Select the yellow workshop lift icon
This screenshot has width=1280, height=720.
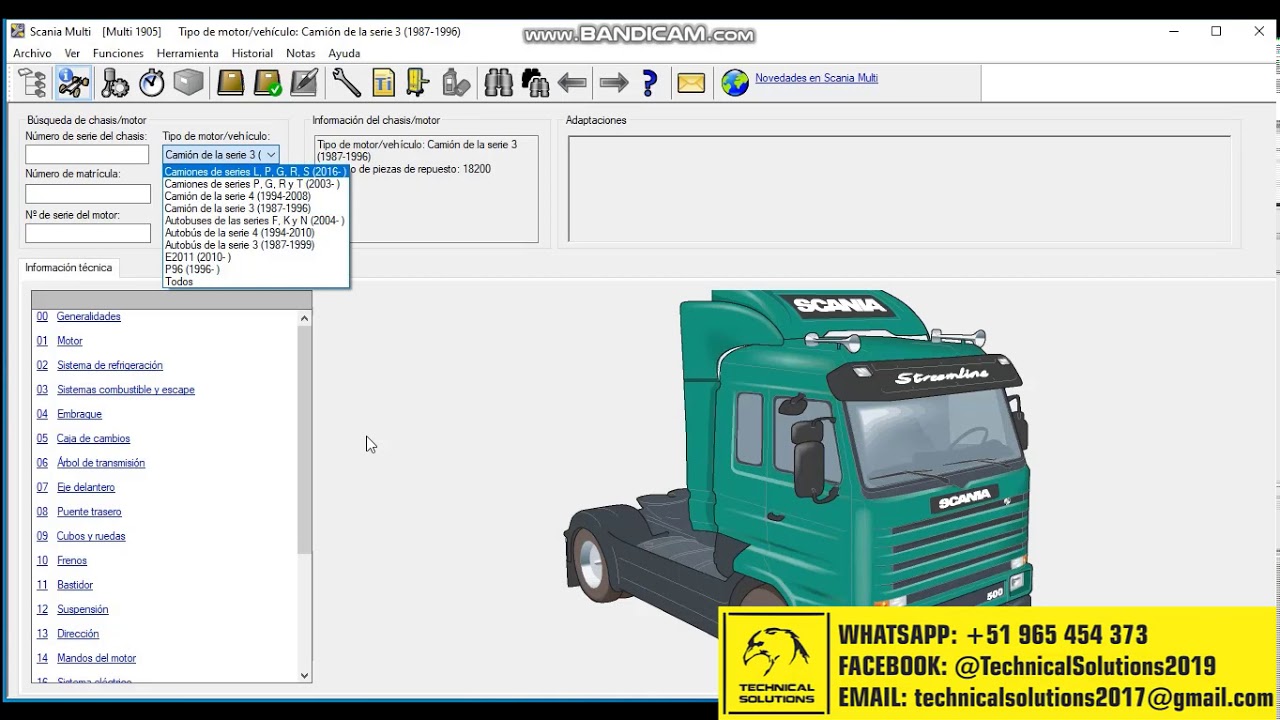click(418, 82)
